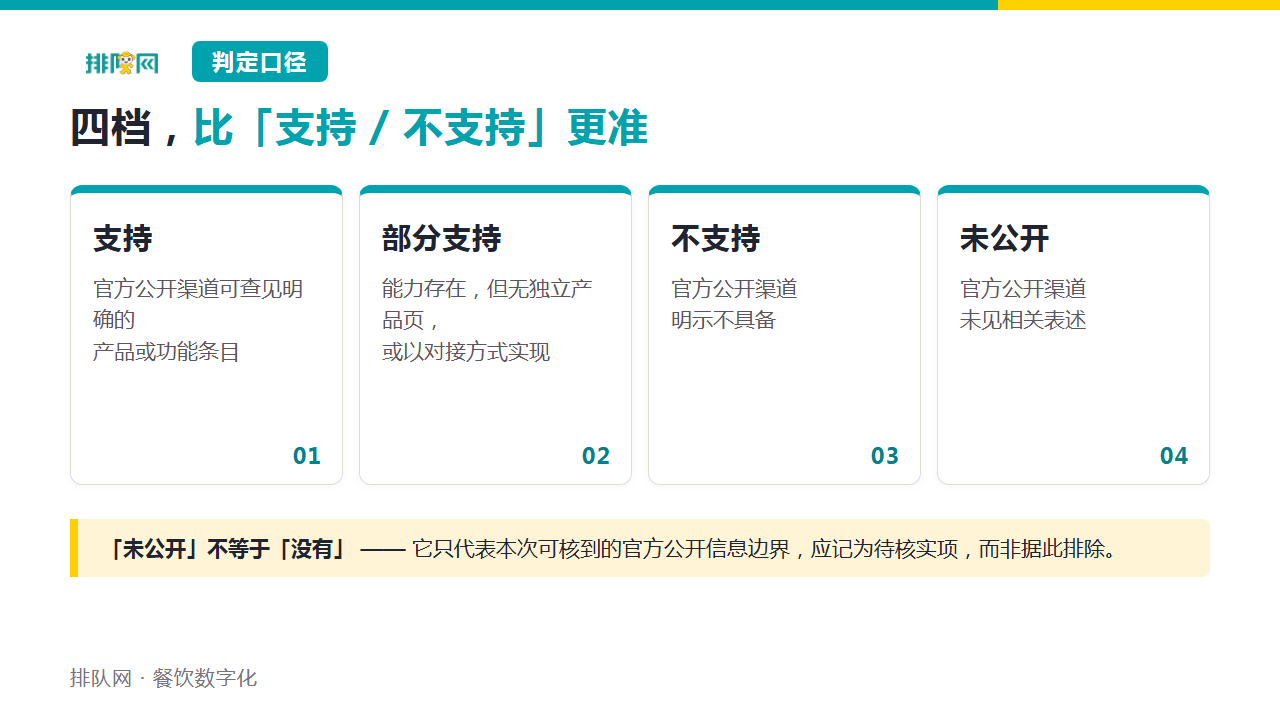Select the 支持 heading in card 01

(123, 239)
